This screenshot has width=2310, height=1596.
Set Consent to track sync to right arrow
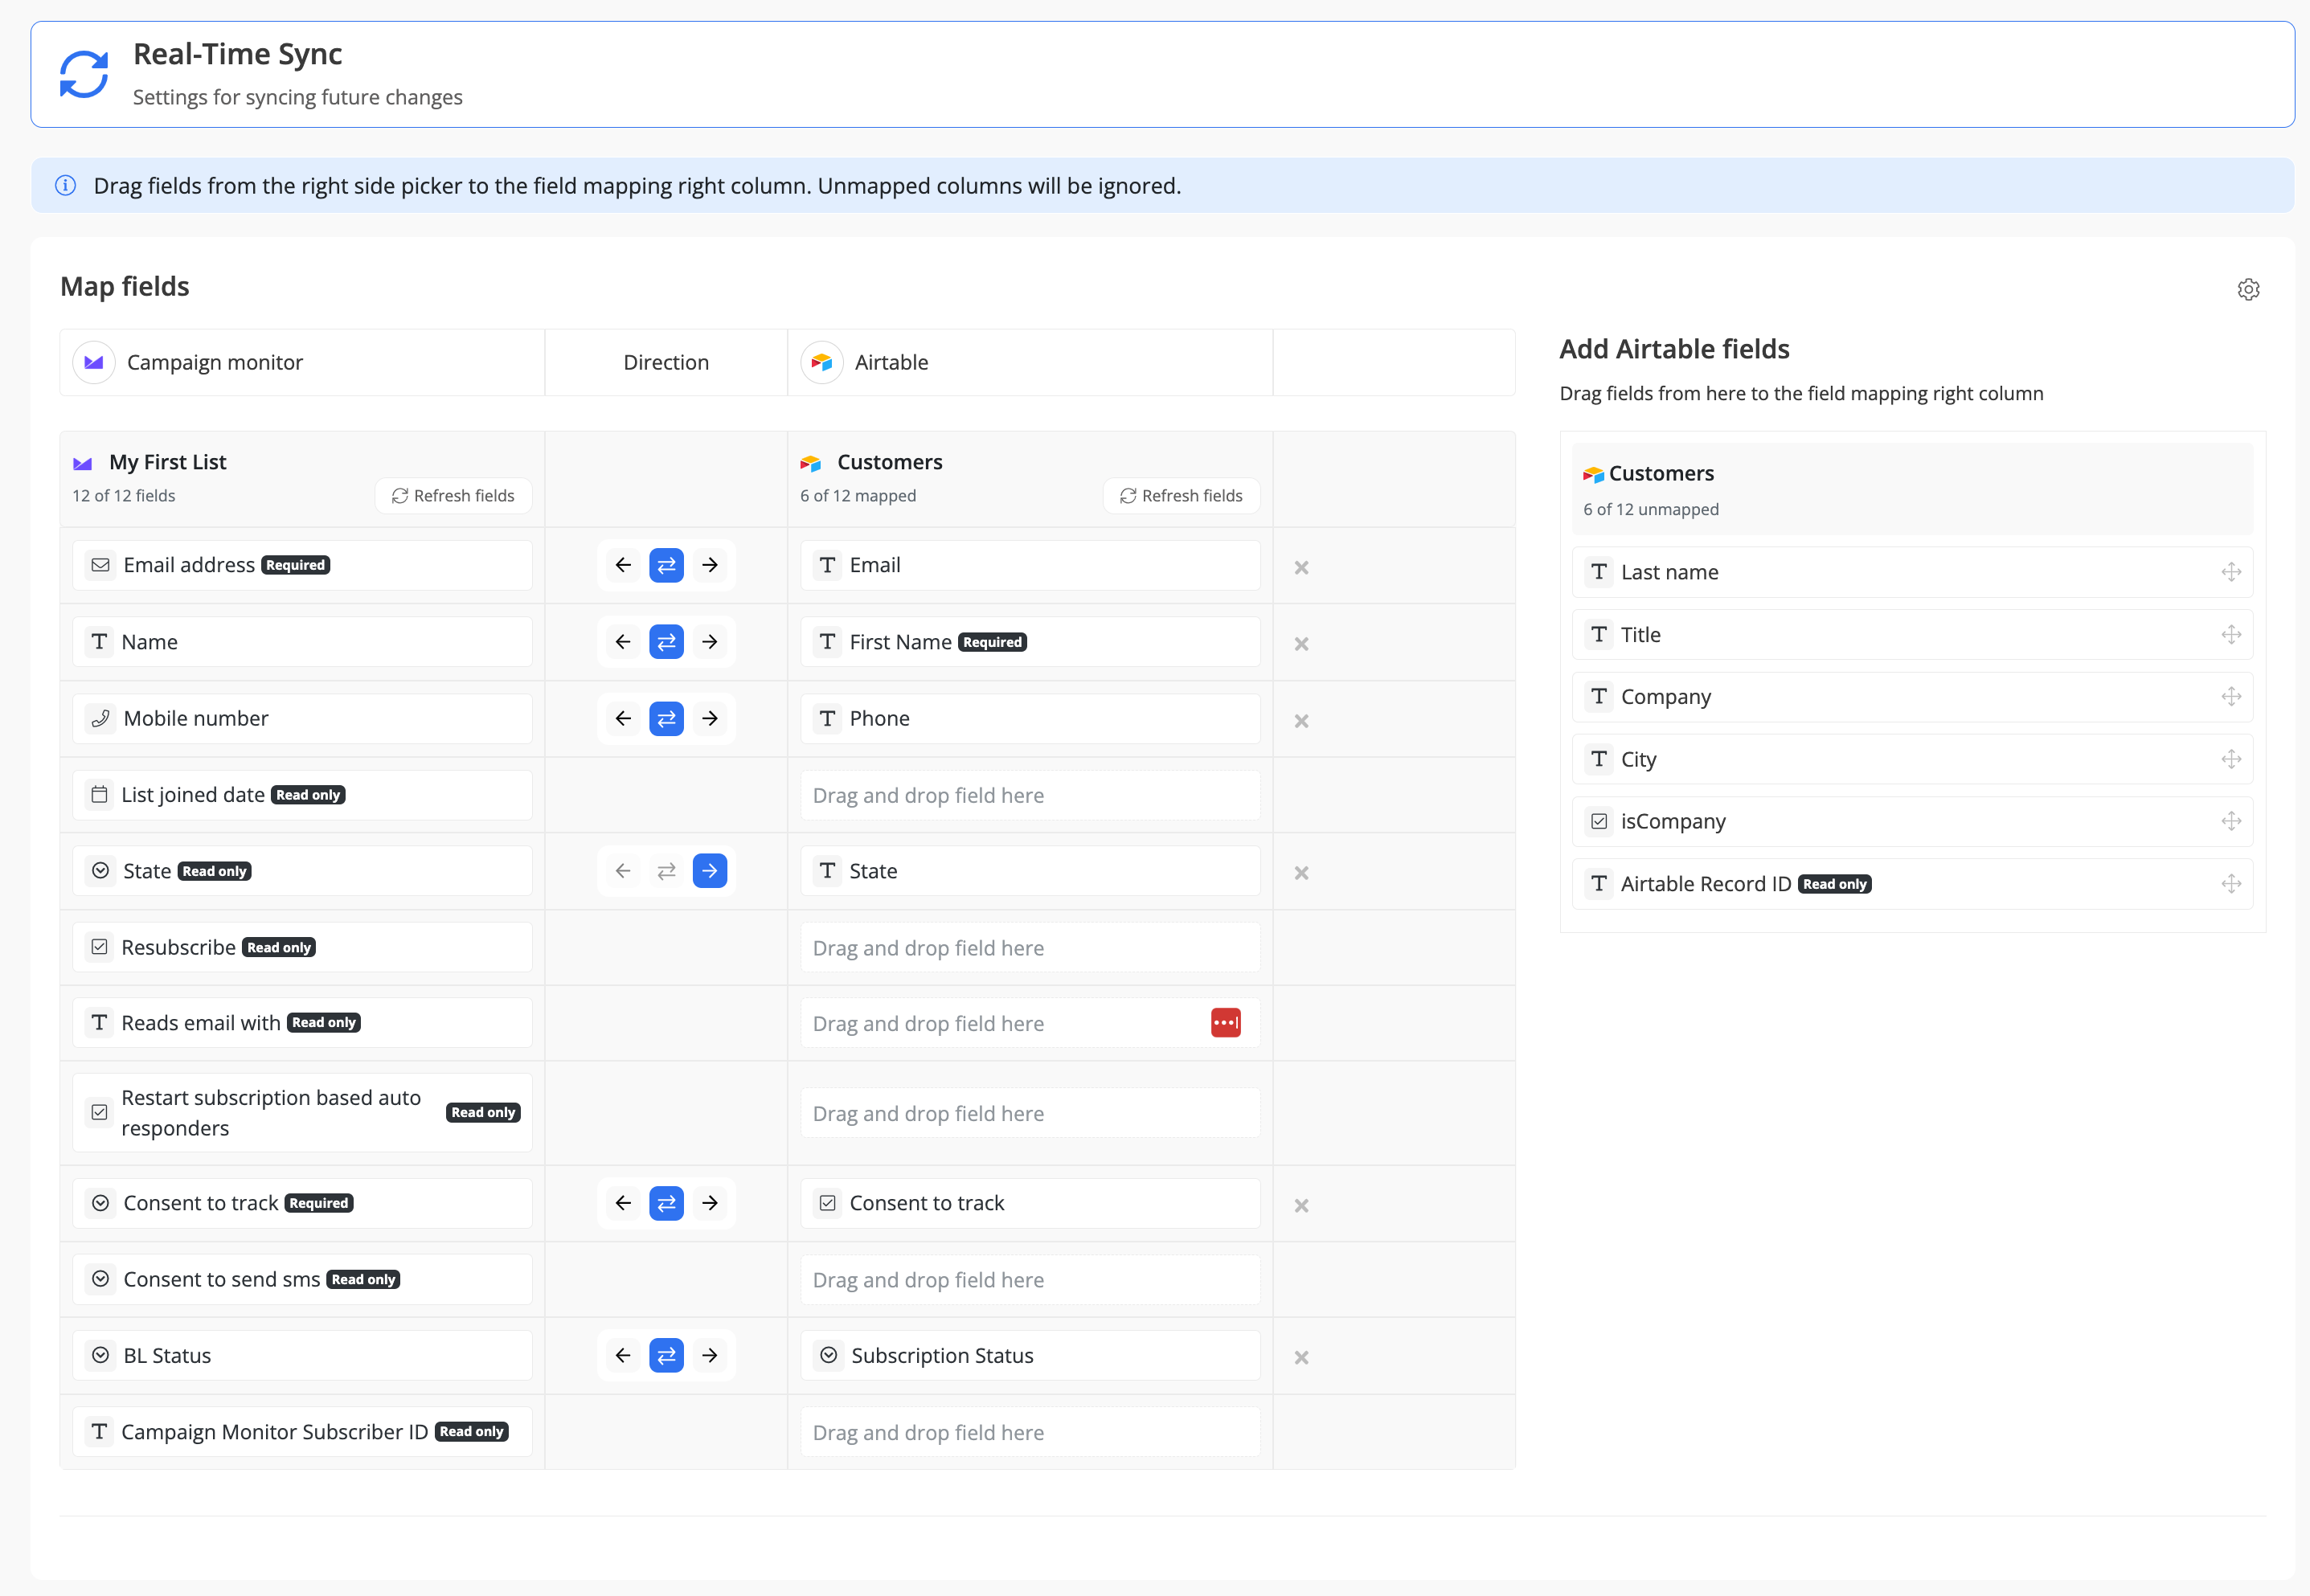(x=710, y=1203)
